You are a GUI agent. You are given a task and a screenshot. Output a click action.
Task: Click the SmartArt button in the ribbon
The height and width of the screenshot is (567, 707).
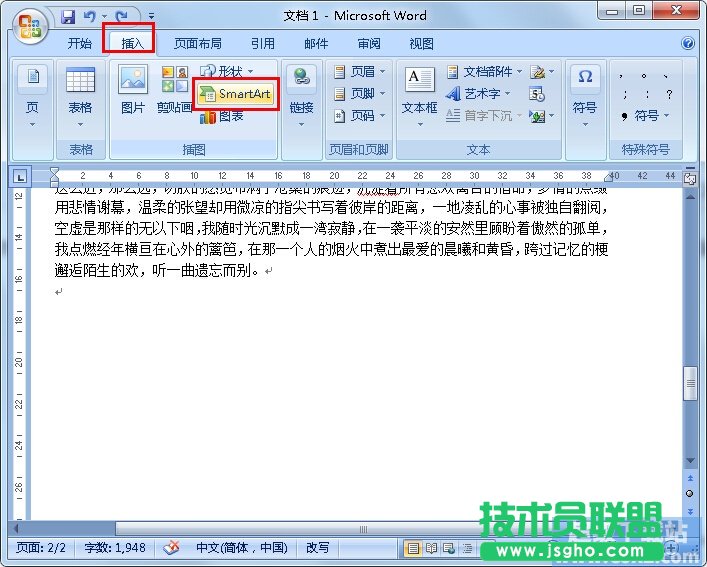[x=236, y=94]
